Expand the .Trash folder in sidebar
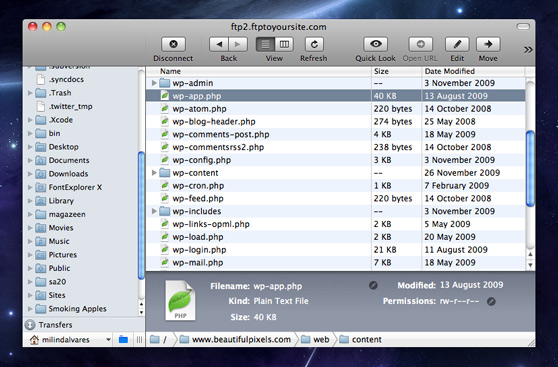Image resolution: width=558 pixels, height=367 pixels. tap(30, 93)
